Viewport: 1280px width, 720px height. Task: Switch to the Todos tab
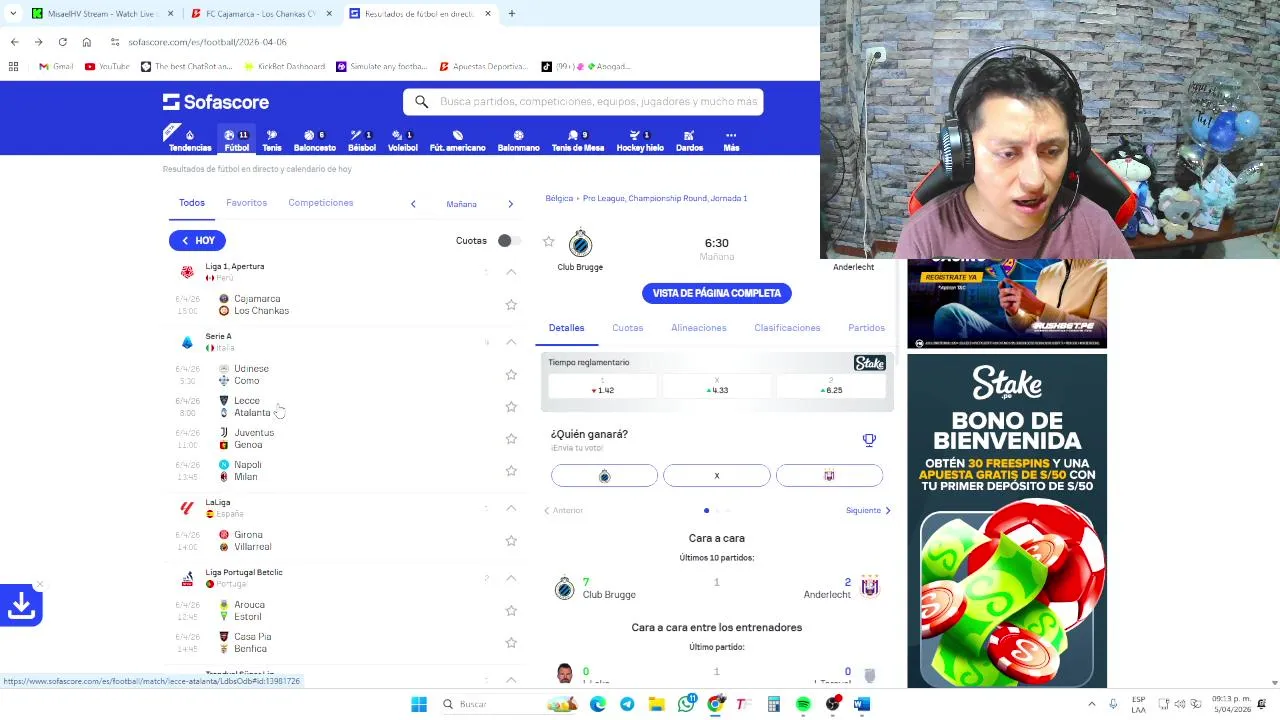pos(191,203)
